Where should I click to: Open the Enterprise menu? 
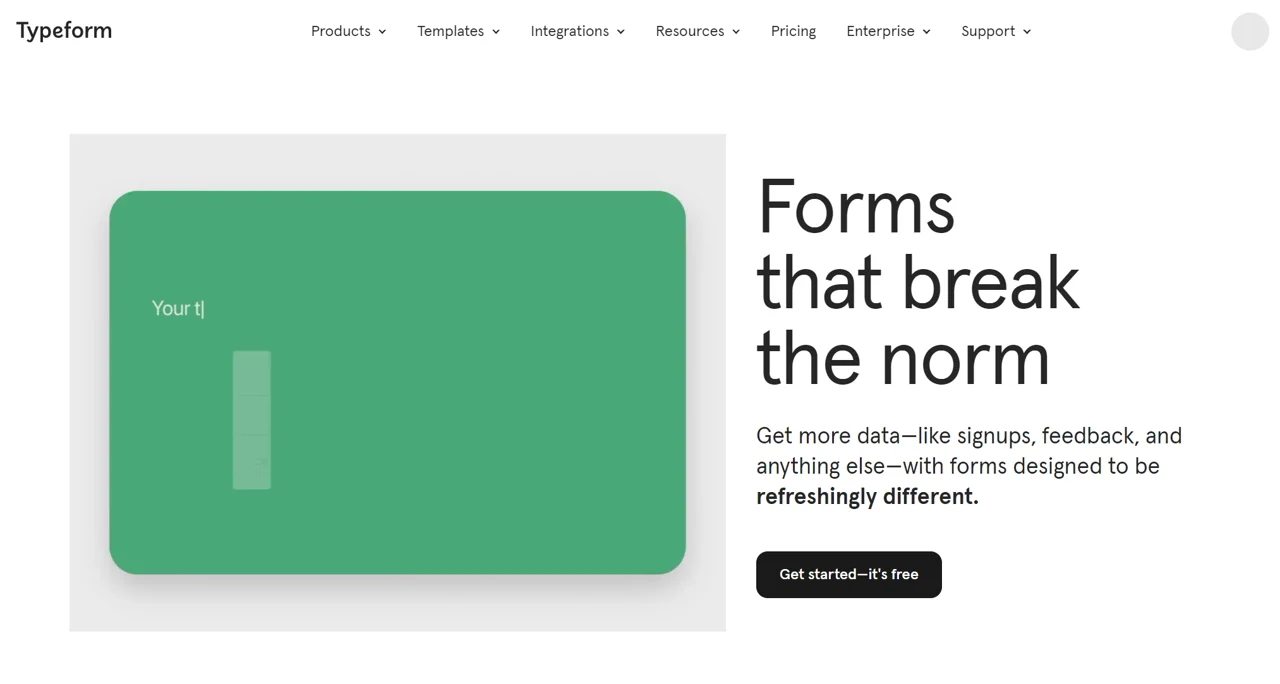coord(888,31)
